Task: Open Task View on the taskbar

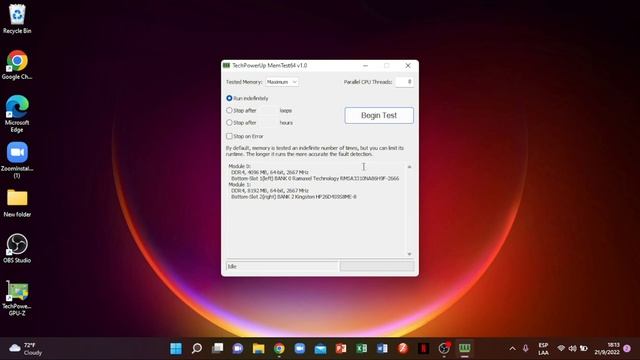Action: click(x=218, y=348)
